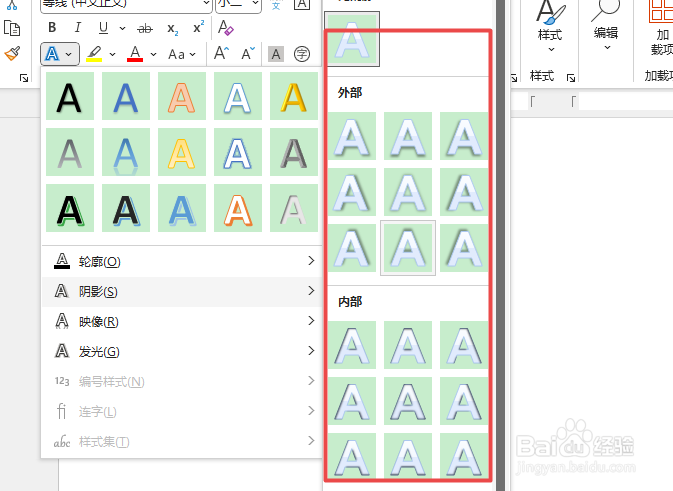The height and width of the screenshot is (491, 673).
Task: Open highlight color dropdown arrow
Action: (x=112, y=55)
